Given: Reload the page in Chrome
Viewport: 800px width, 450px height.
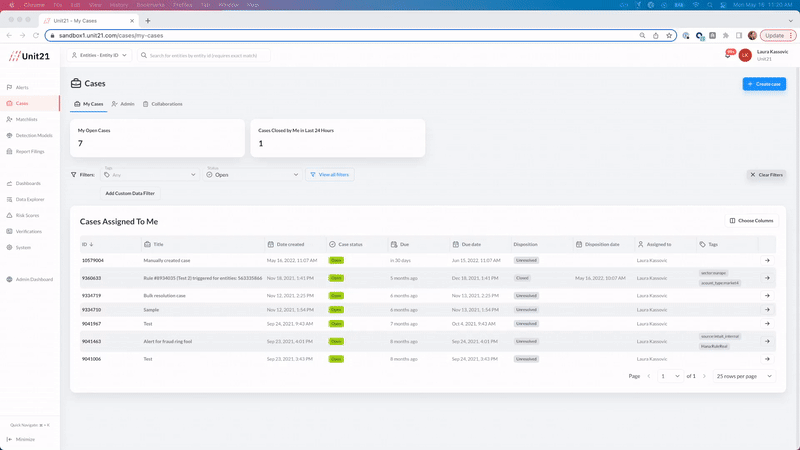Looking at the screenshot, I should coord(36,35).
